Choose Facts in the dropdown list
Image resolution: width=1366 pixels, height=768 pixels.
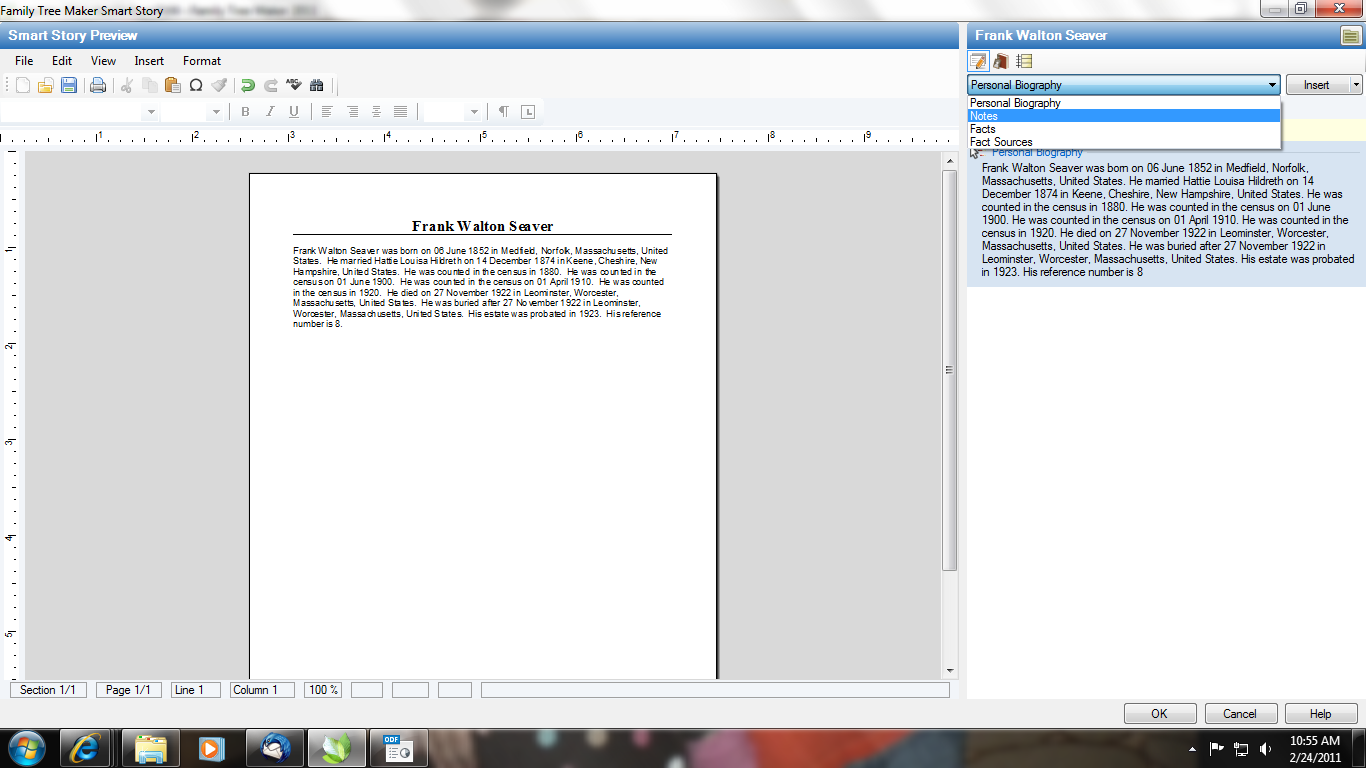click(x=1124, y=129)
